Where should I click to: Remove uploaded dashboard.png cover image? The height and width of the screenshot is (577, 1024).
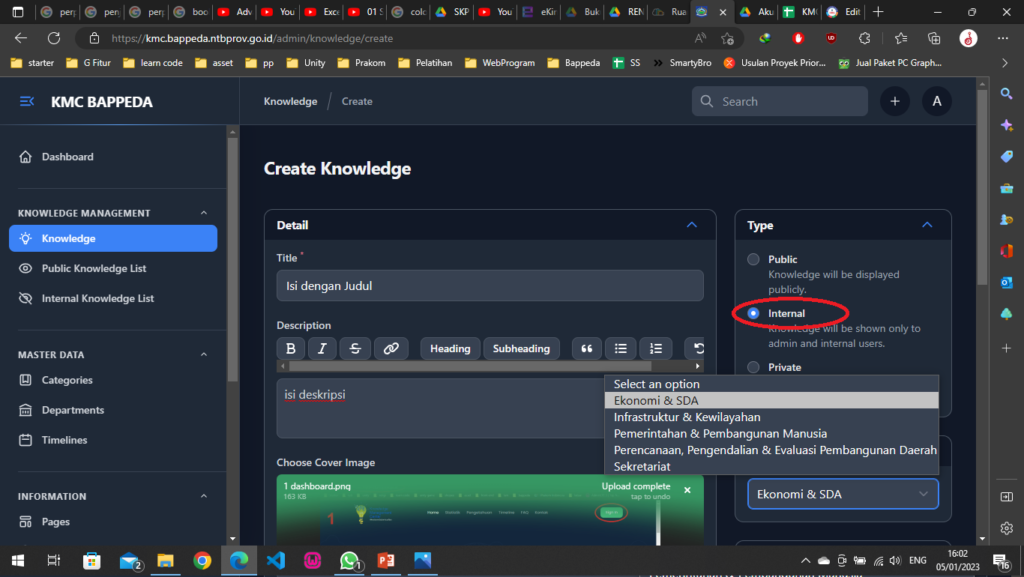[x=687, y=490]
